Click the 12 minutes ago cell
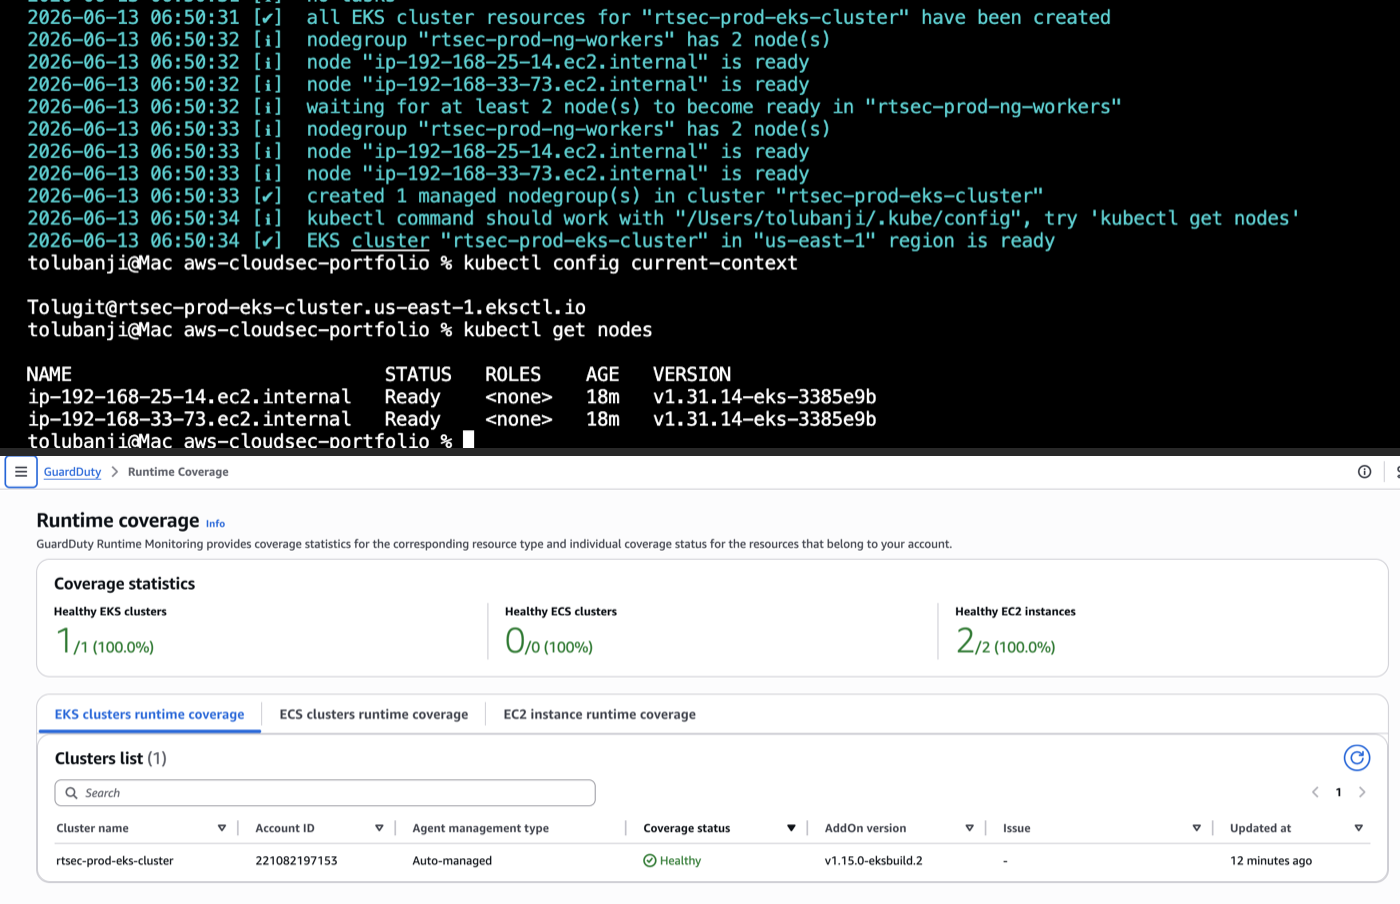 [1271, 861]
